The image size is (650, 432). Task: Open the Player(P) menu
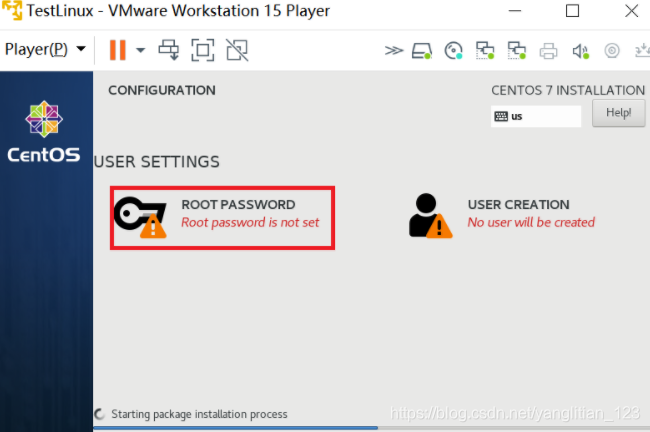45,49
